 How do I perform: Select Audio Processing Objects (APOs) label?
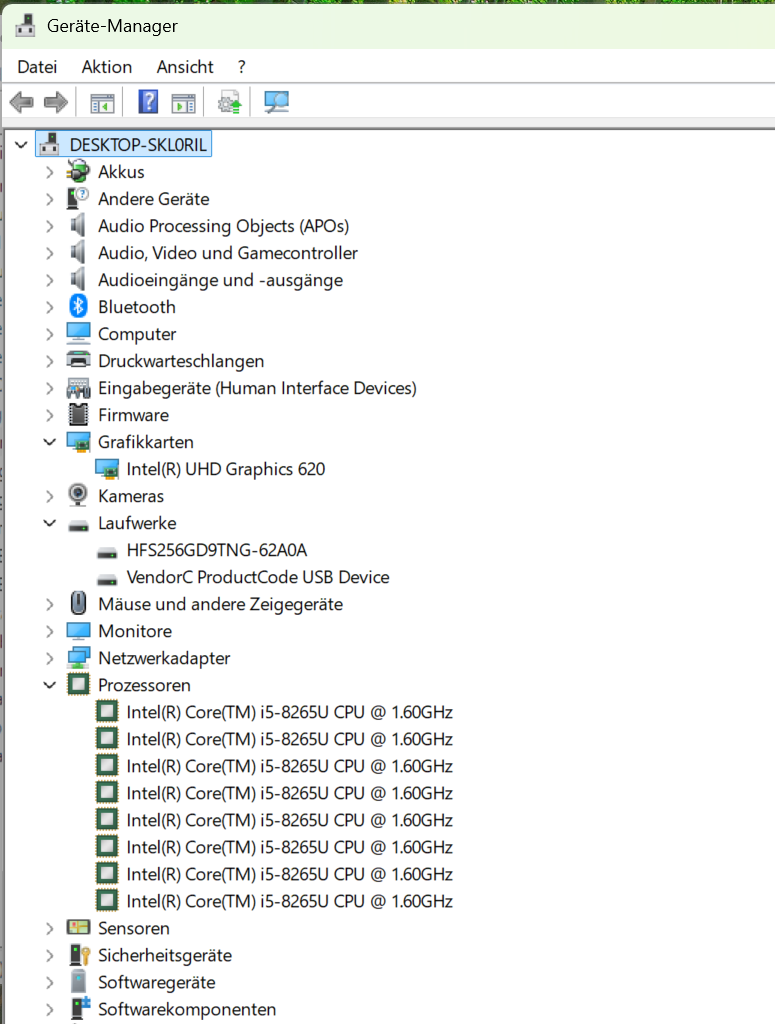pyautogui.click(x=223, y=226)
